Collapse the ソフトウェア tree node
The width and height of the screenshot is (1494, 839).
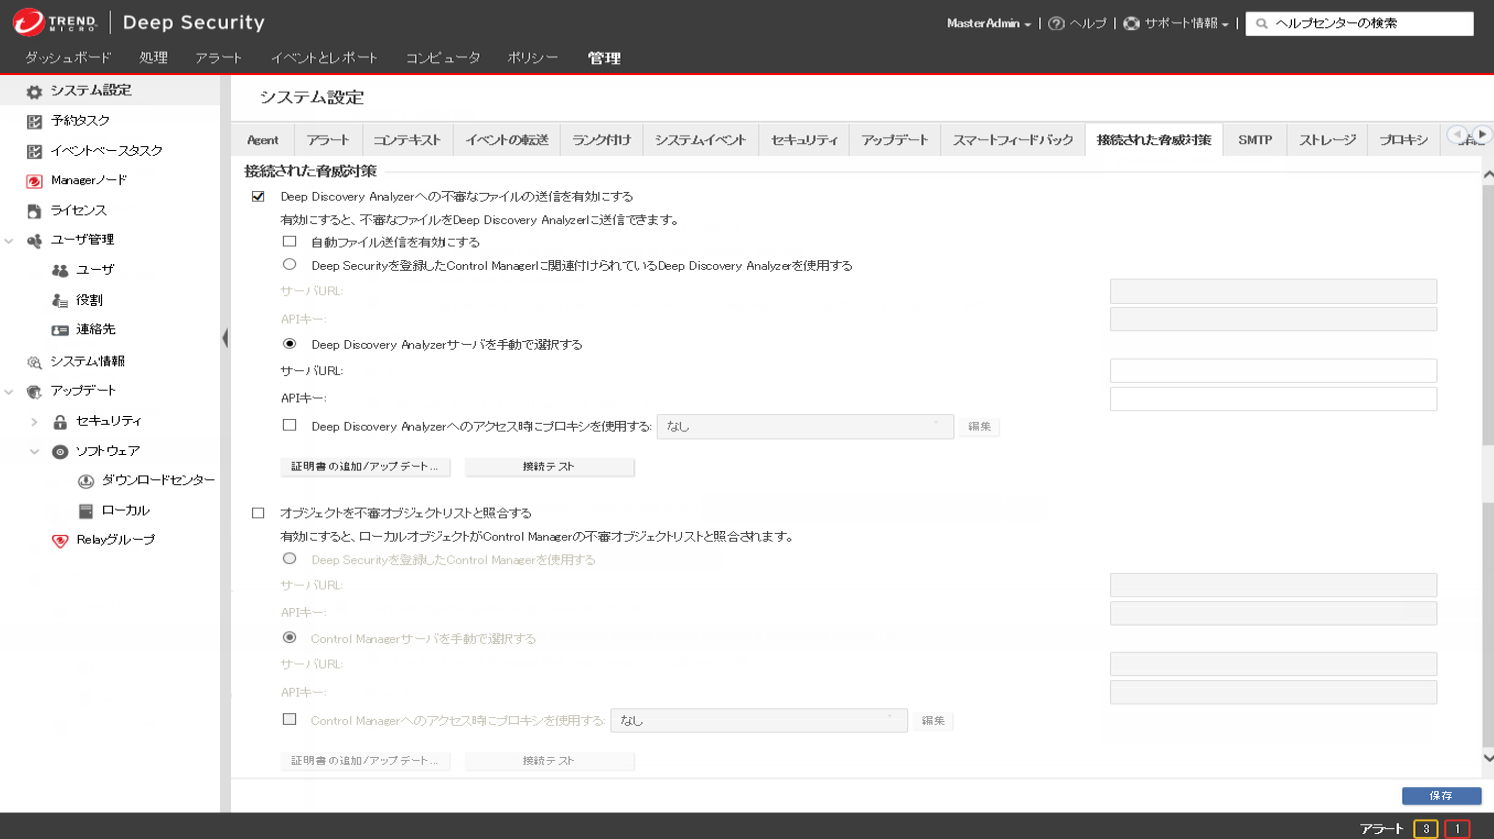[x=34, y=452]
